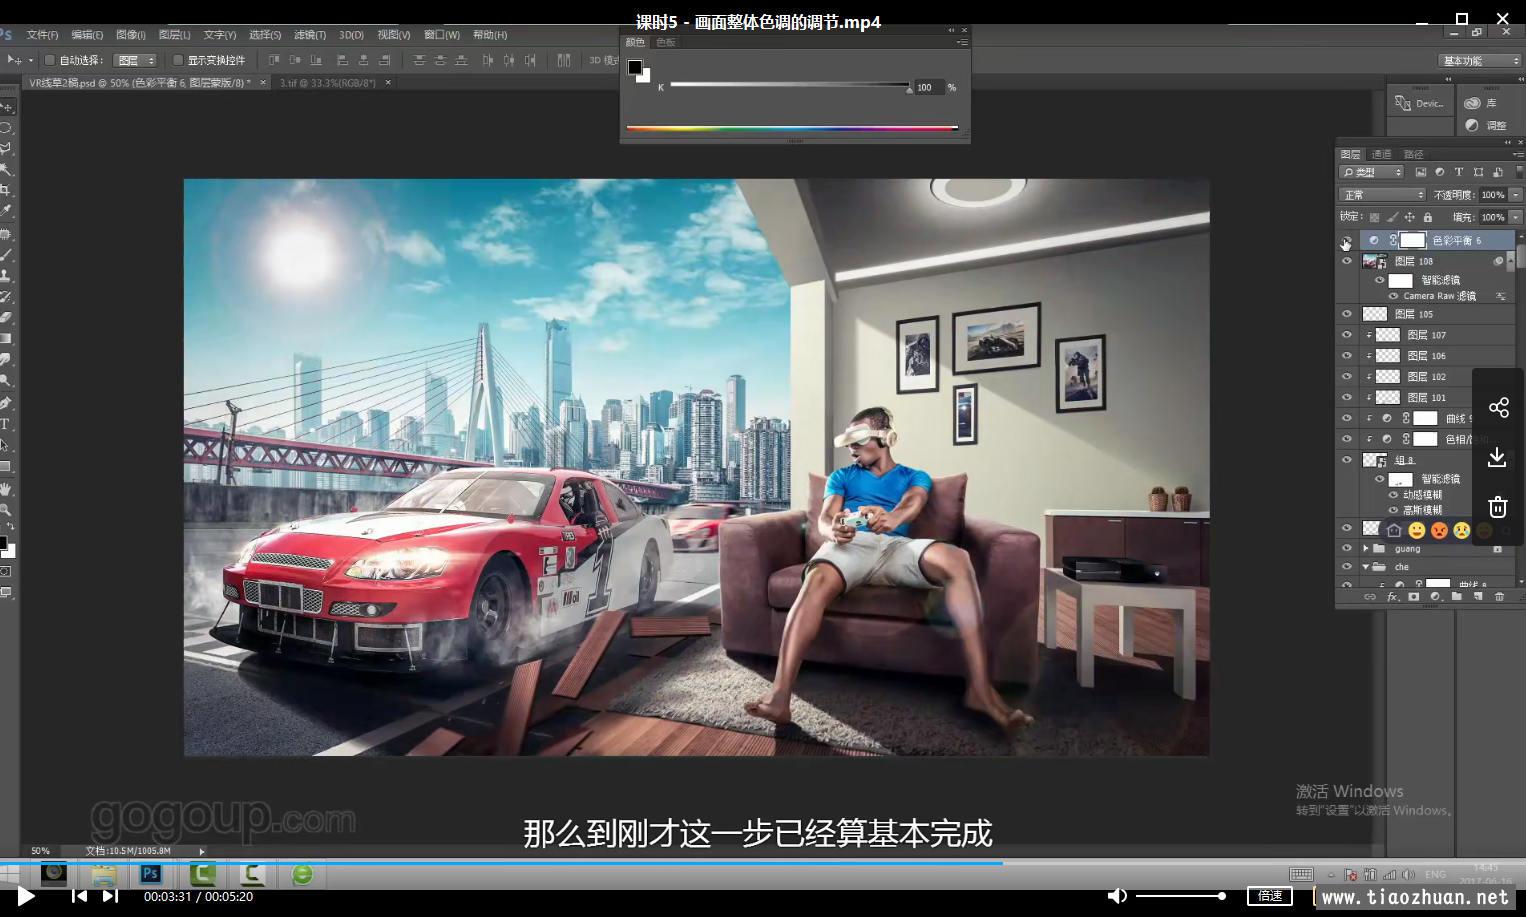Select the Brush tool
1526x917 pixels.
pyautogui.click(x=6, y=254)
